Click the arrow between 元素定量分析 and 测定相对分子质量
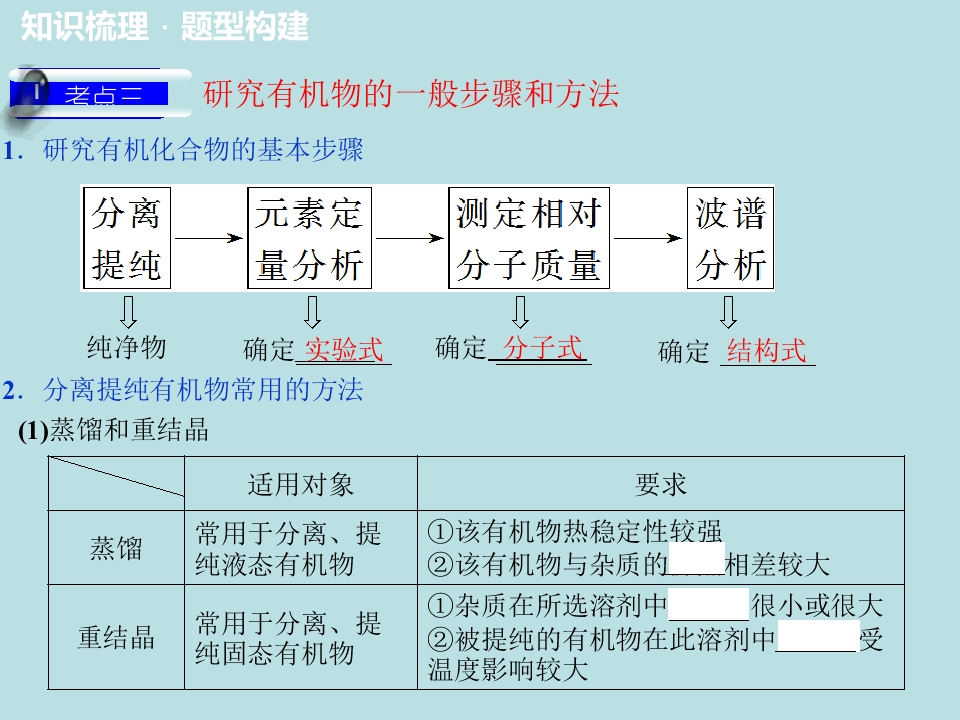The height and width of the screenshot is (720, 960). click(410, 238)
